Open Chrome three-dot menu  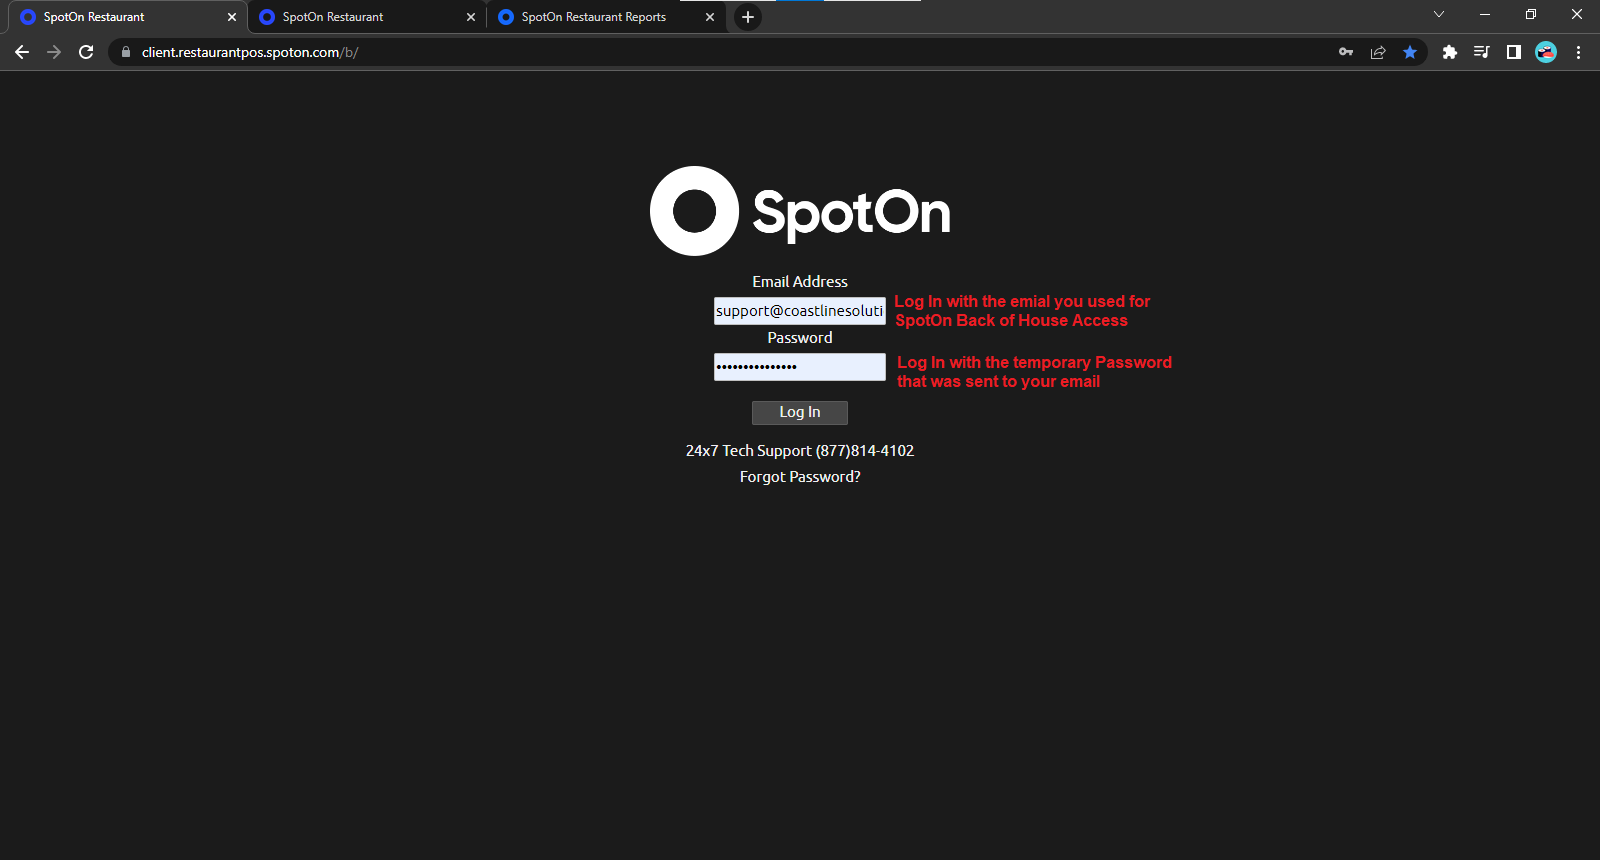(1578, 52)
